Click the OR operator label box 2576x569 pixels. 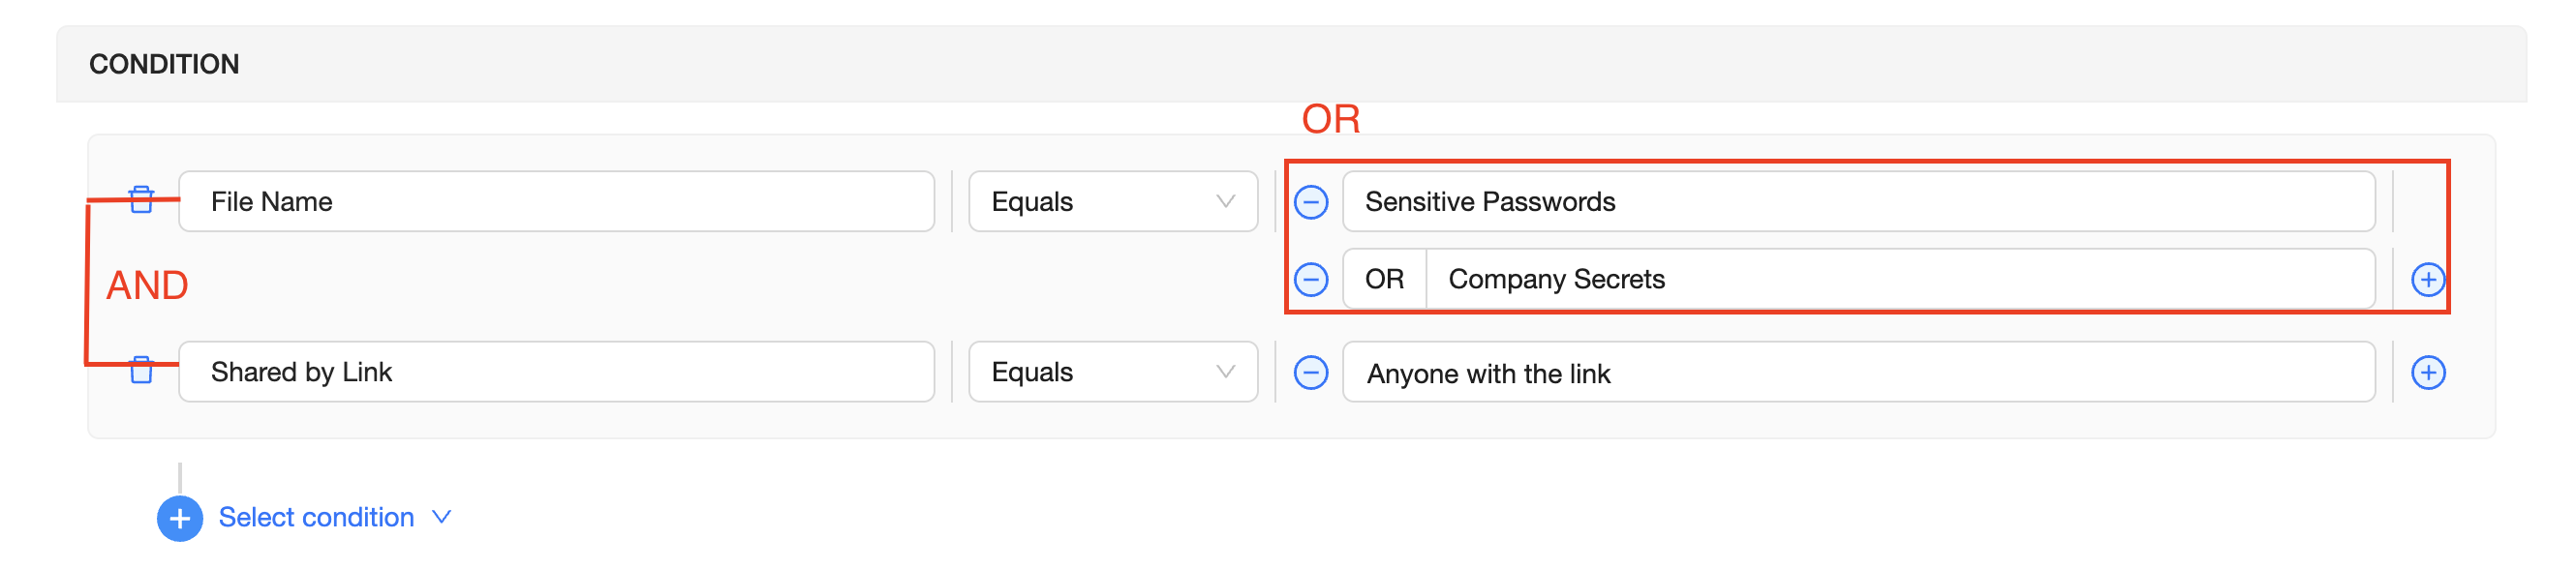click(1384, 279)
